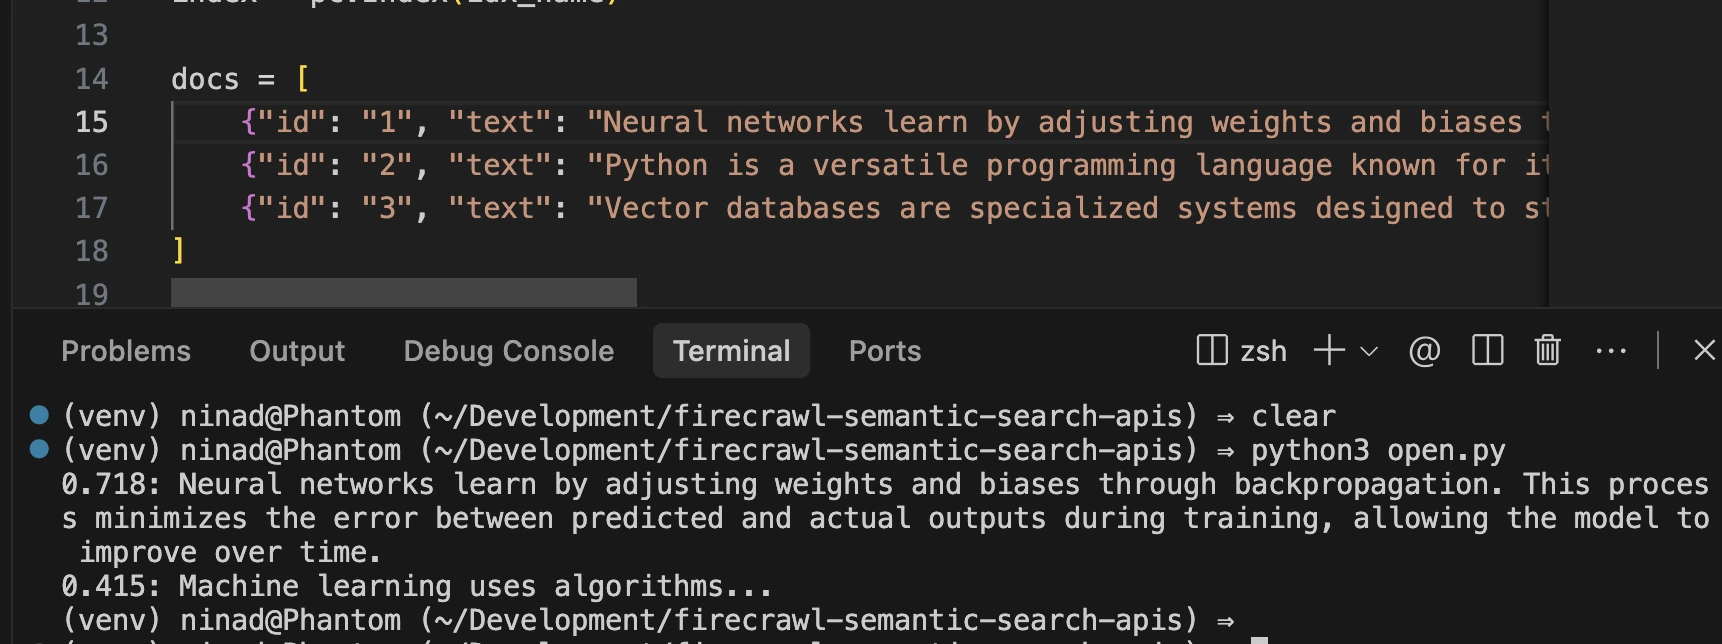
Task: Click the closing bracket on line 18
Action: pyautogui.click(x=179, y=250)
